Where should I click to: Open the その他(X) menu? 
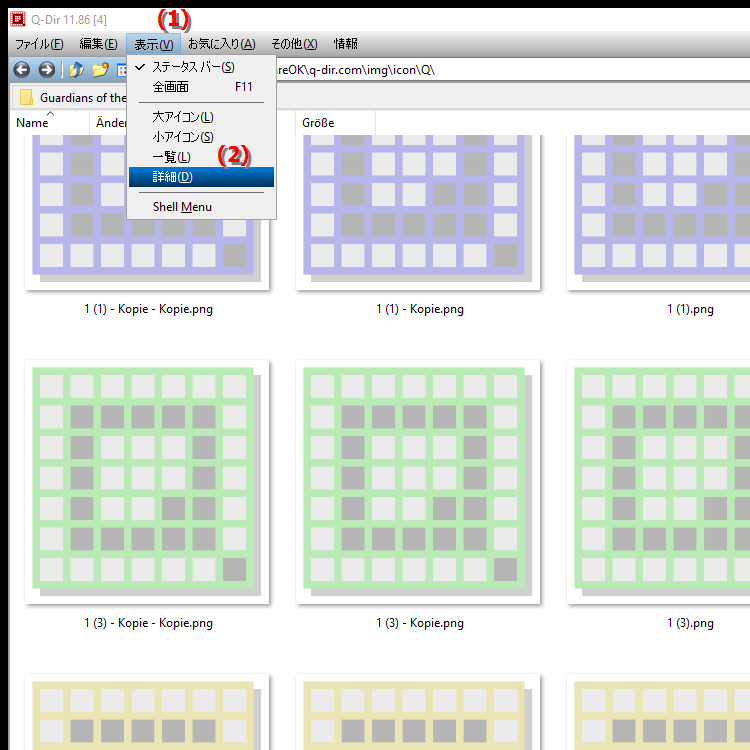click(x=294, y=44)
